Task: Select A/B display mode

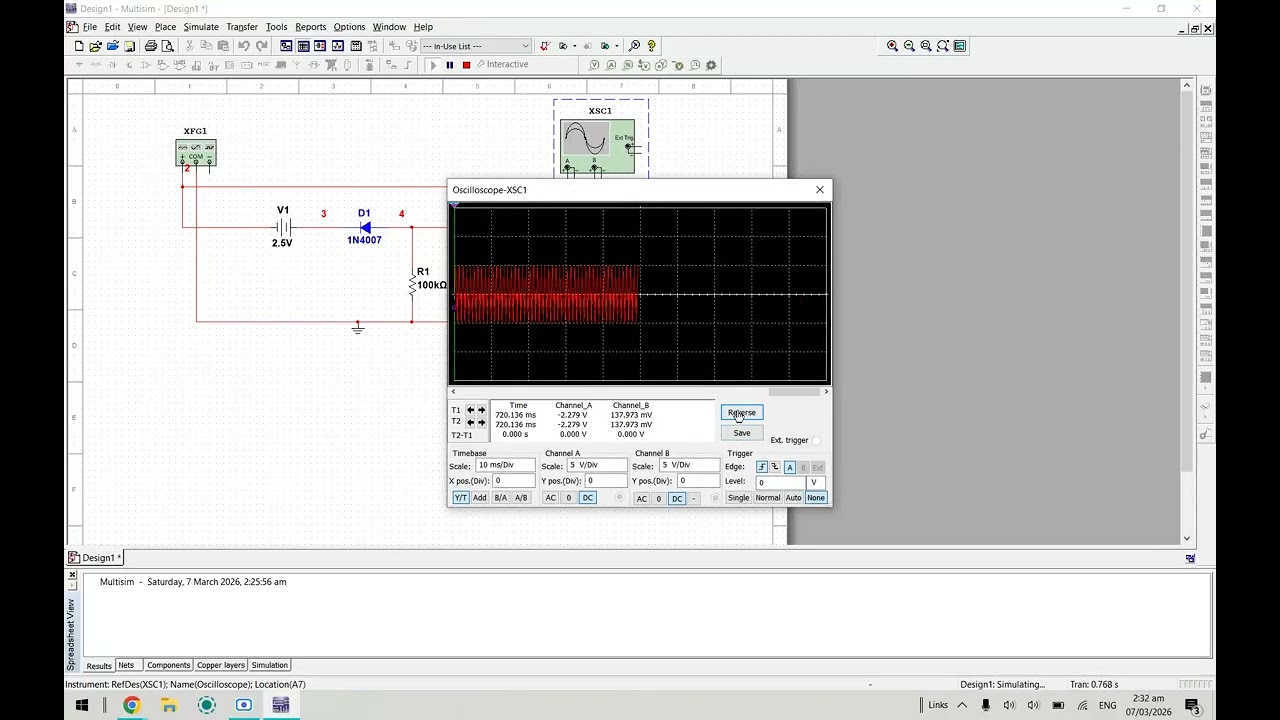Action: (521, 498)
